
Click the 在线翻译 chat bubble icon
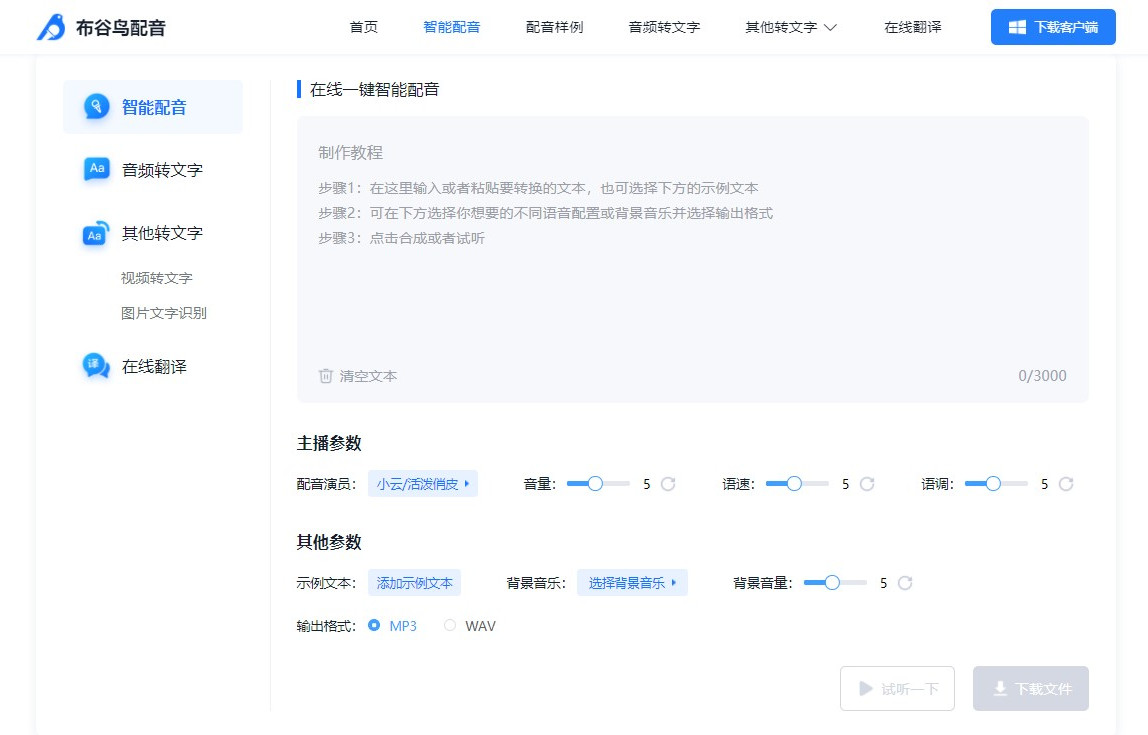[x=96, y=365]
